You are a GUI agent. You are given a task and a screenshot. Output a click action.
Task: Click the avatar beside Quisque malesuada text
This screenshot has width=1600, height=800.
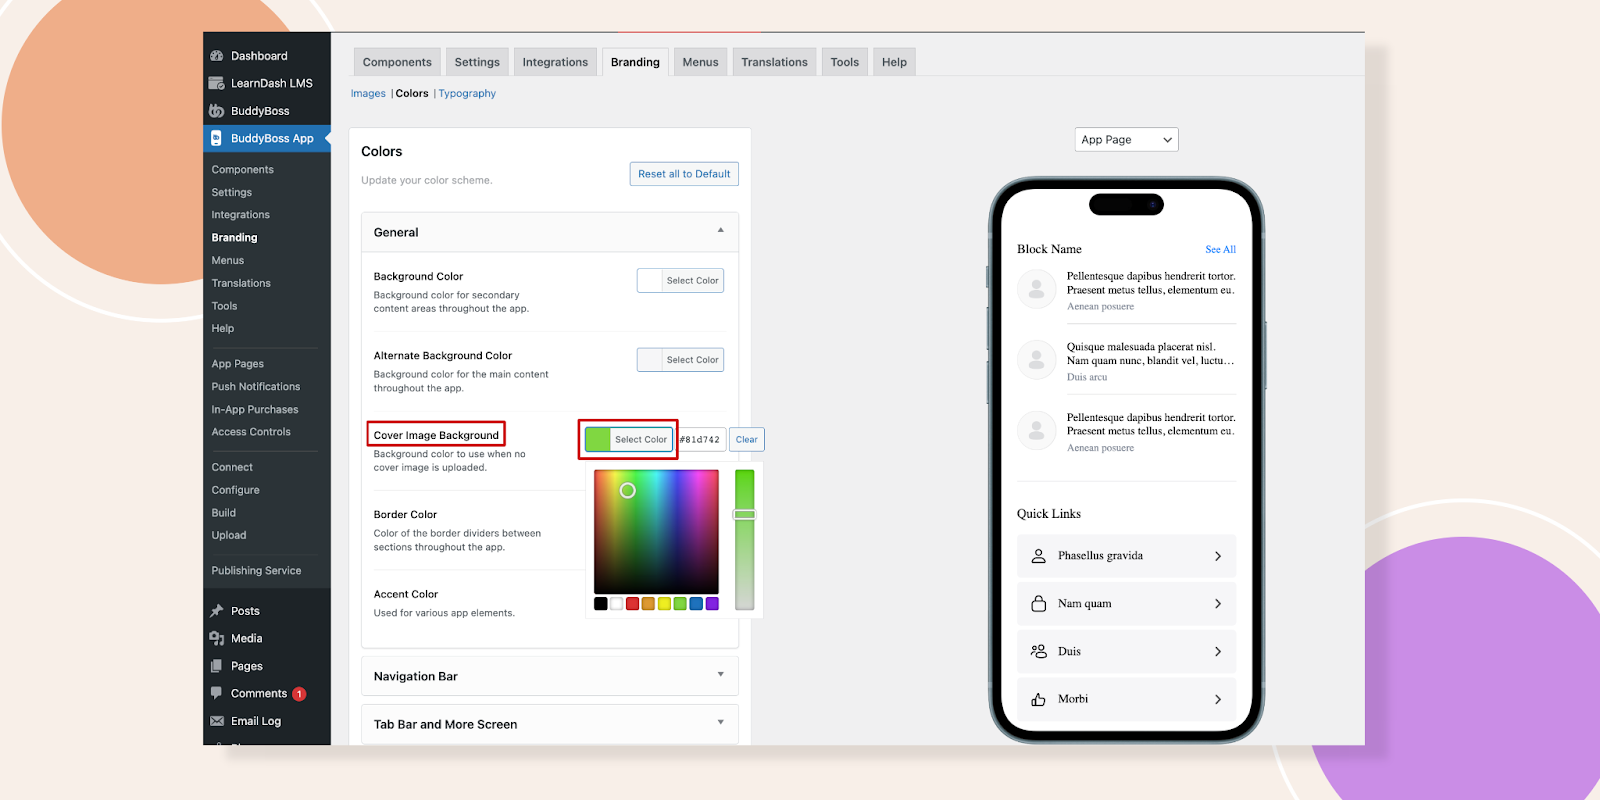click(1037, 359)
